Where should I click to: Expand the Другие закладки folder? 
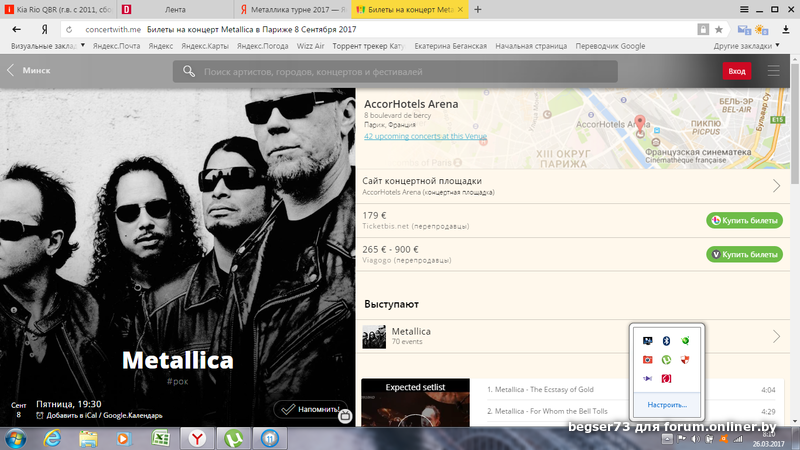(x=746, y=46)
